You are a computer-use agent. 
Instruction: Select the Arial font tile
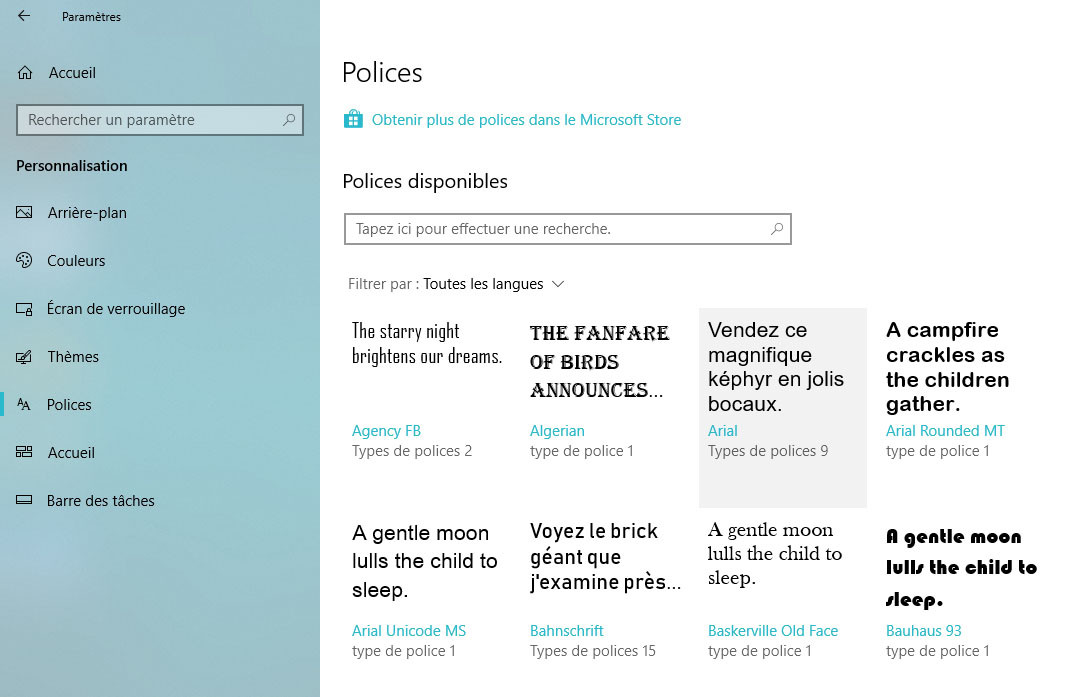pyautogui.click(x=782, y=407)
